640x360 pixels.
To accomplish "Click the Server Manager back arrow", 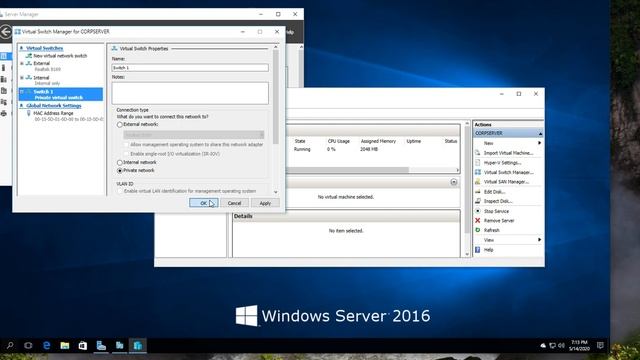I will coord(6,32).
